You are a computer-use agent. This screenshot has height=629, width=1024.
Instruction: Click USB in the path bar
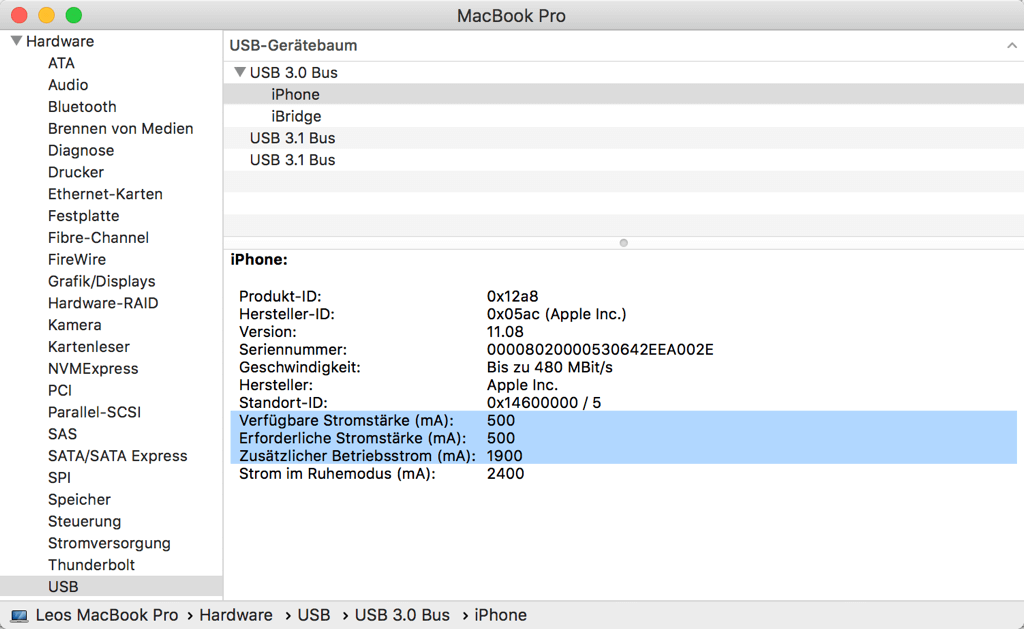[314, 615]
